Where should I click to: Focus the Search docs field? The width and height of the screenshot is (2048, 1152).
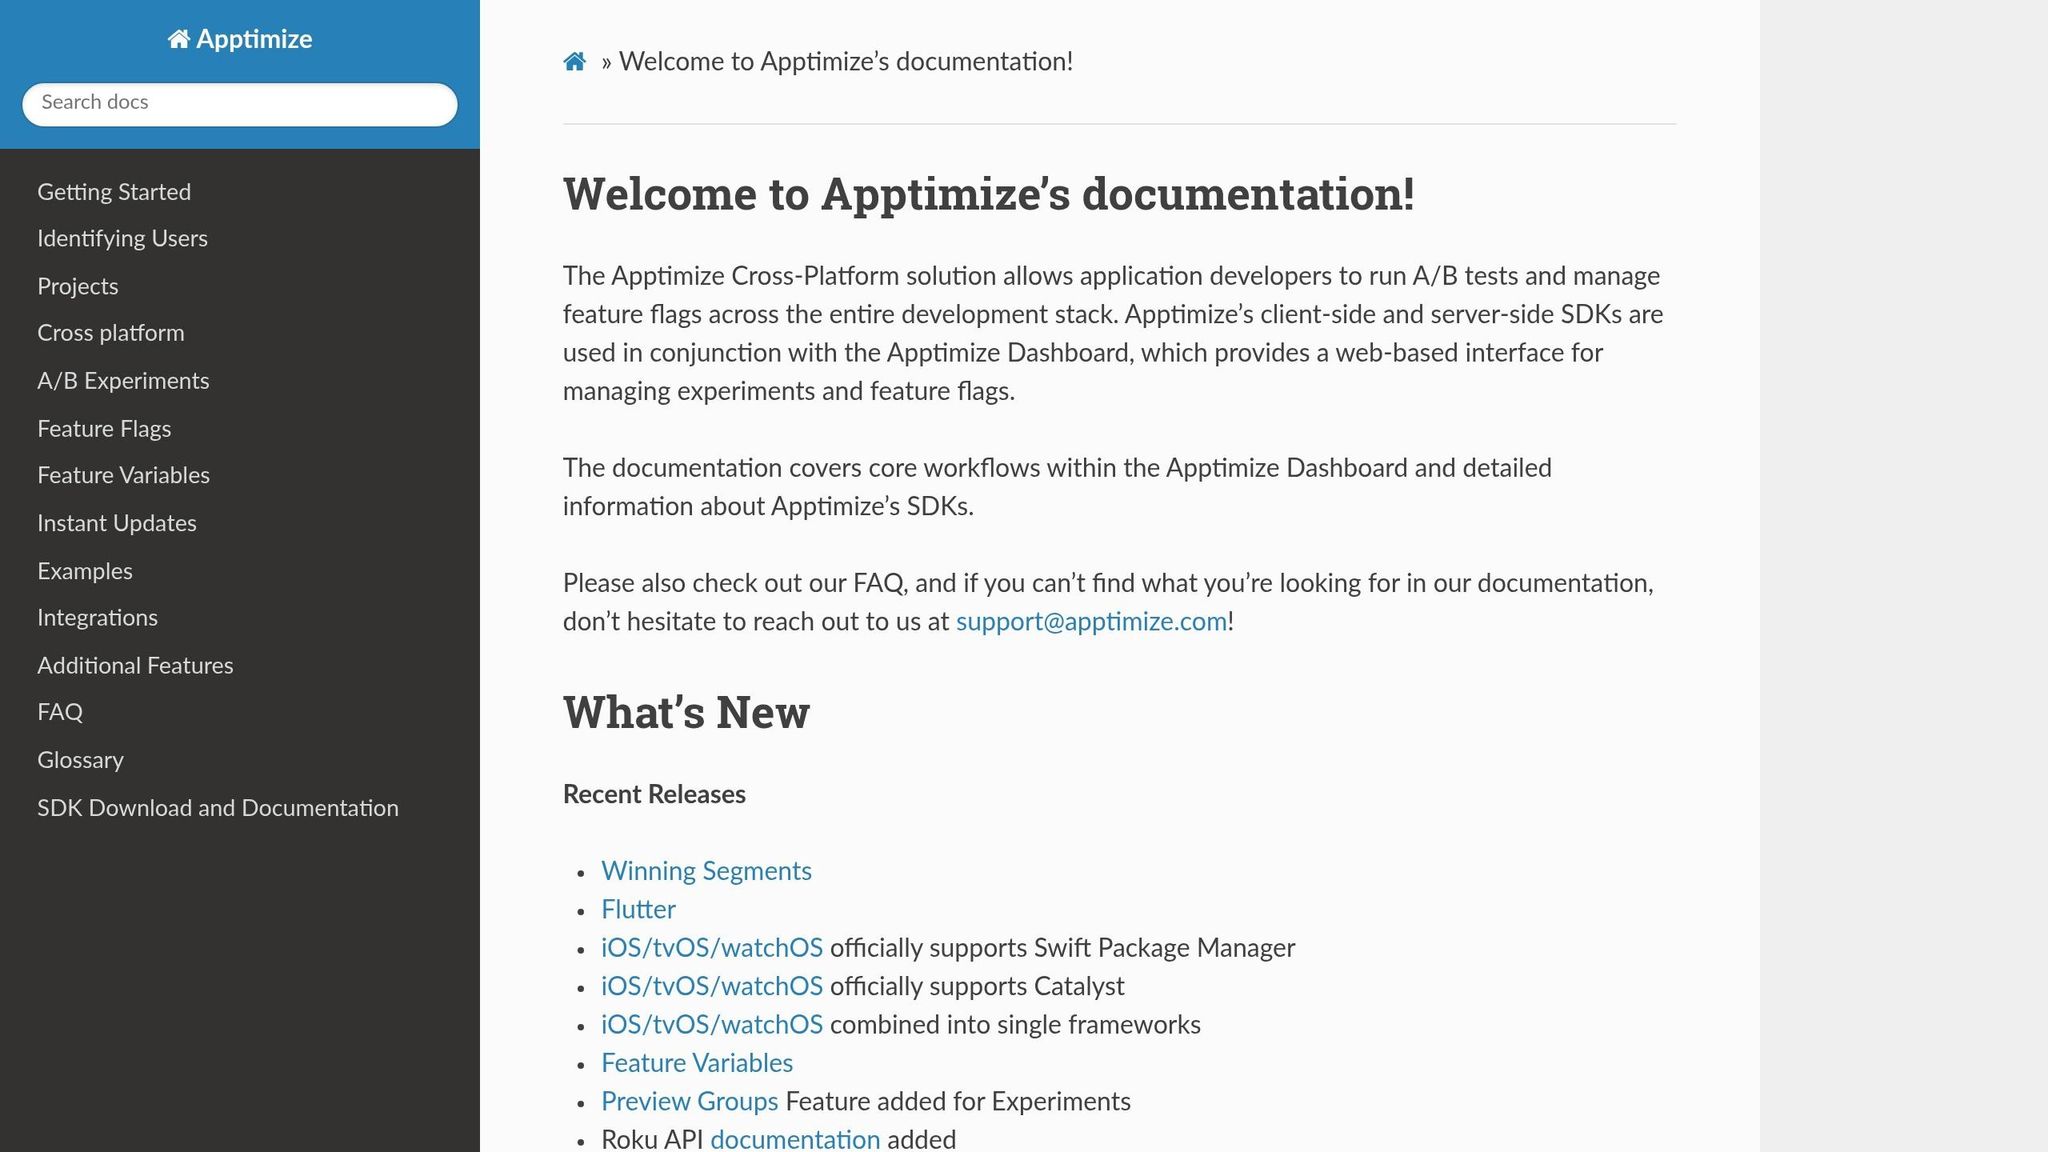[240, 104]
